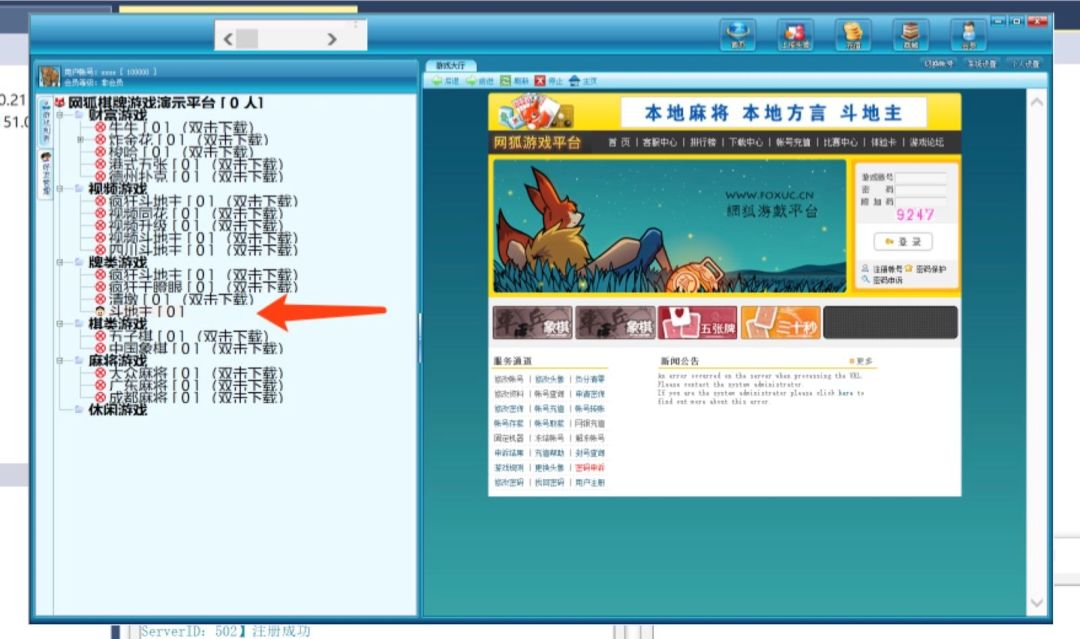The image size is (1080, 639).
Task: Open 体验卡 in the website nav bar
Action: tap(884, 143)
